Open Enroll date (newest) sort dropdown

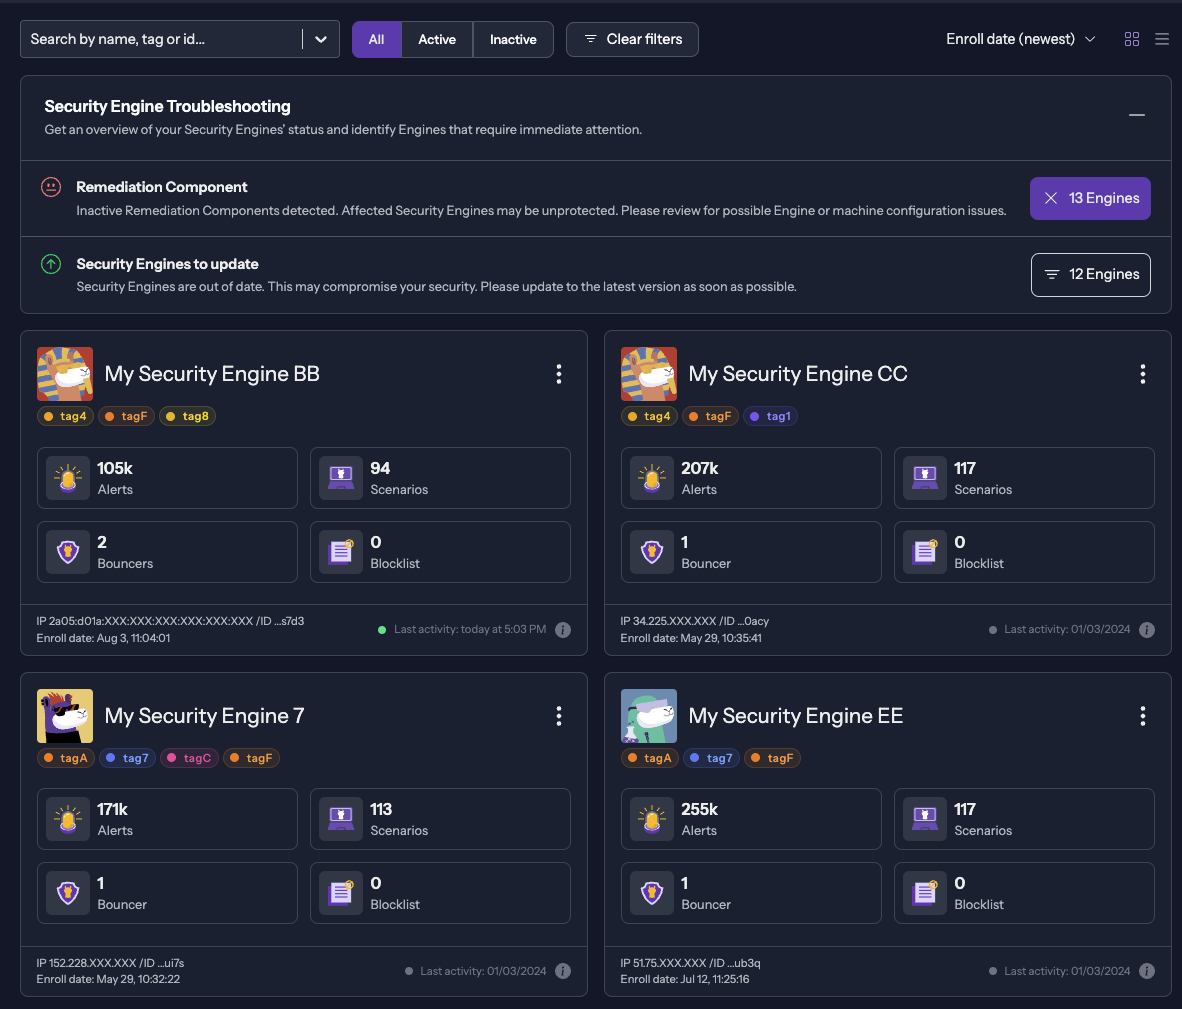[x=1020, y=39]
